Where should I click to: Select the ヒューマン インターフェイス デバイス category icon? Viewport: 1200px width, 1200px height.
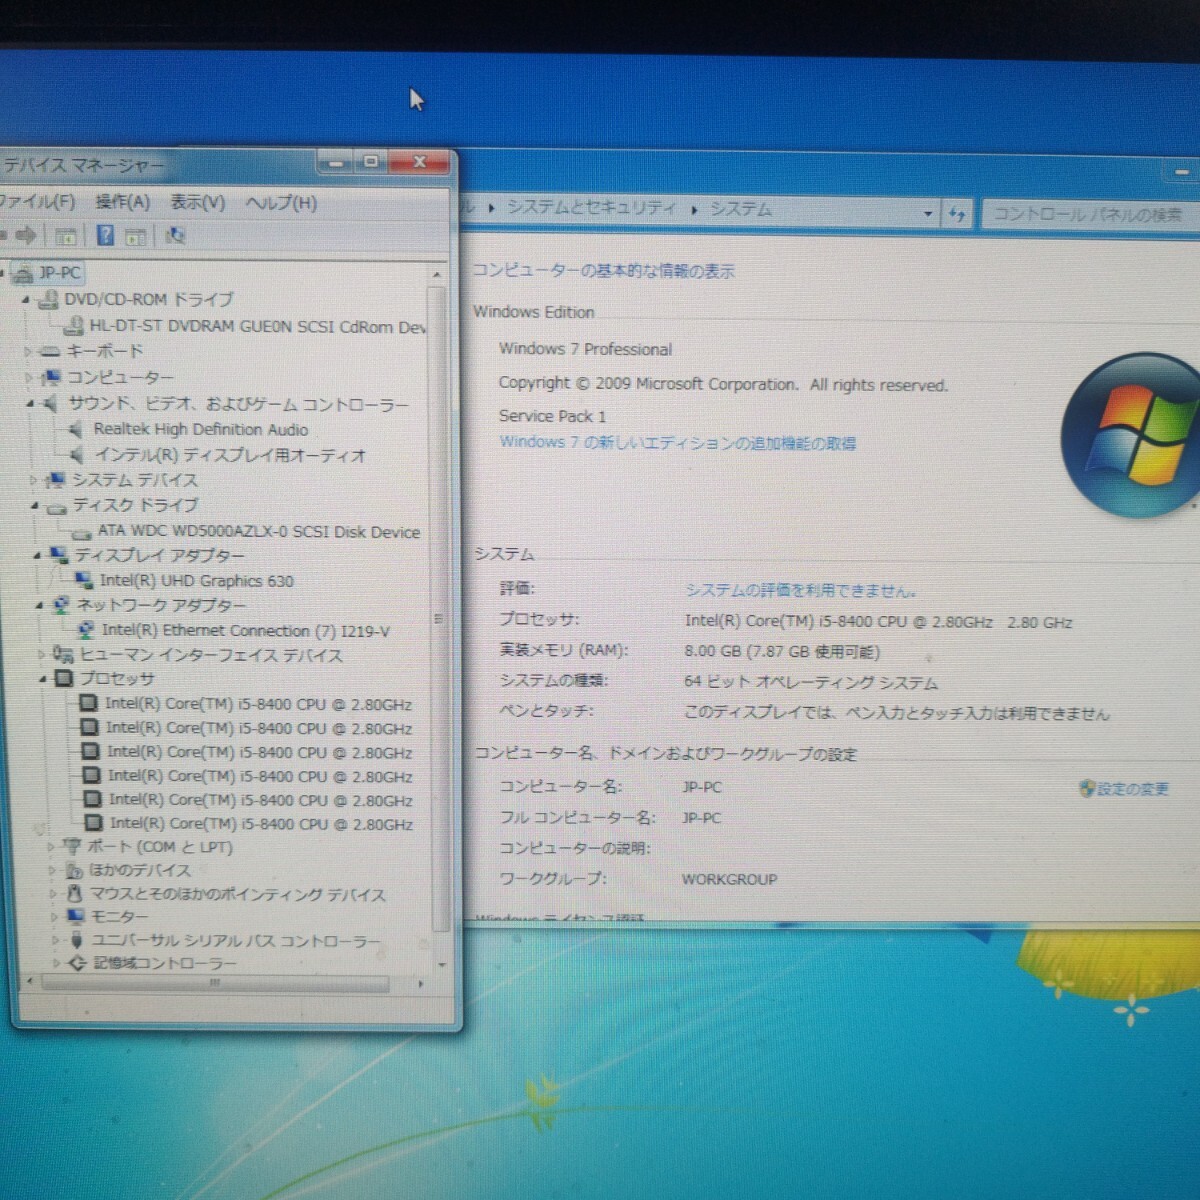click(x=64, y=655)
